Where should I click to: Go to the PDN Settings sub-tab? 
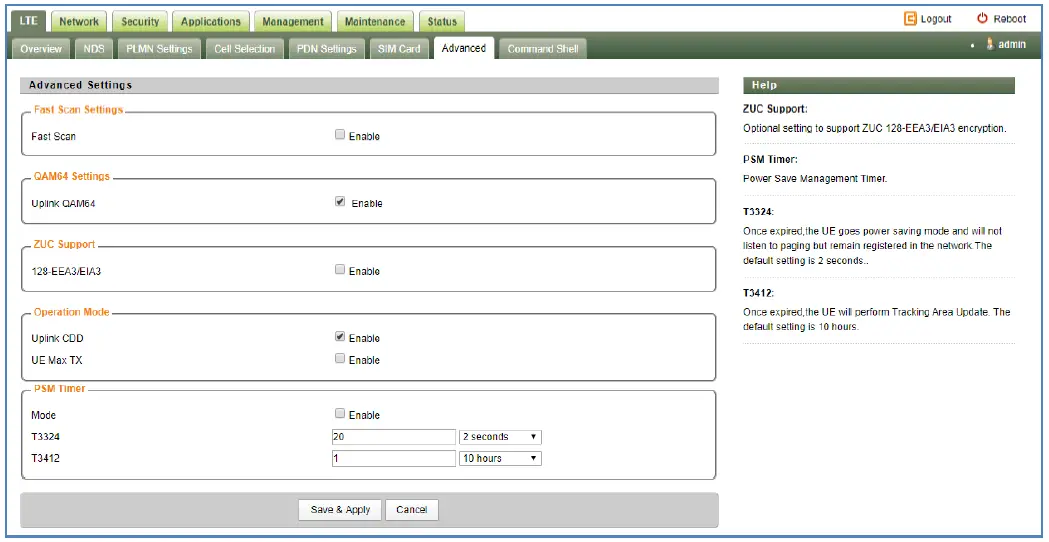click(x=326, y=49)
